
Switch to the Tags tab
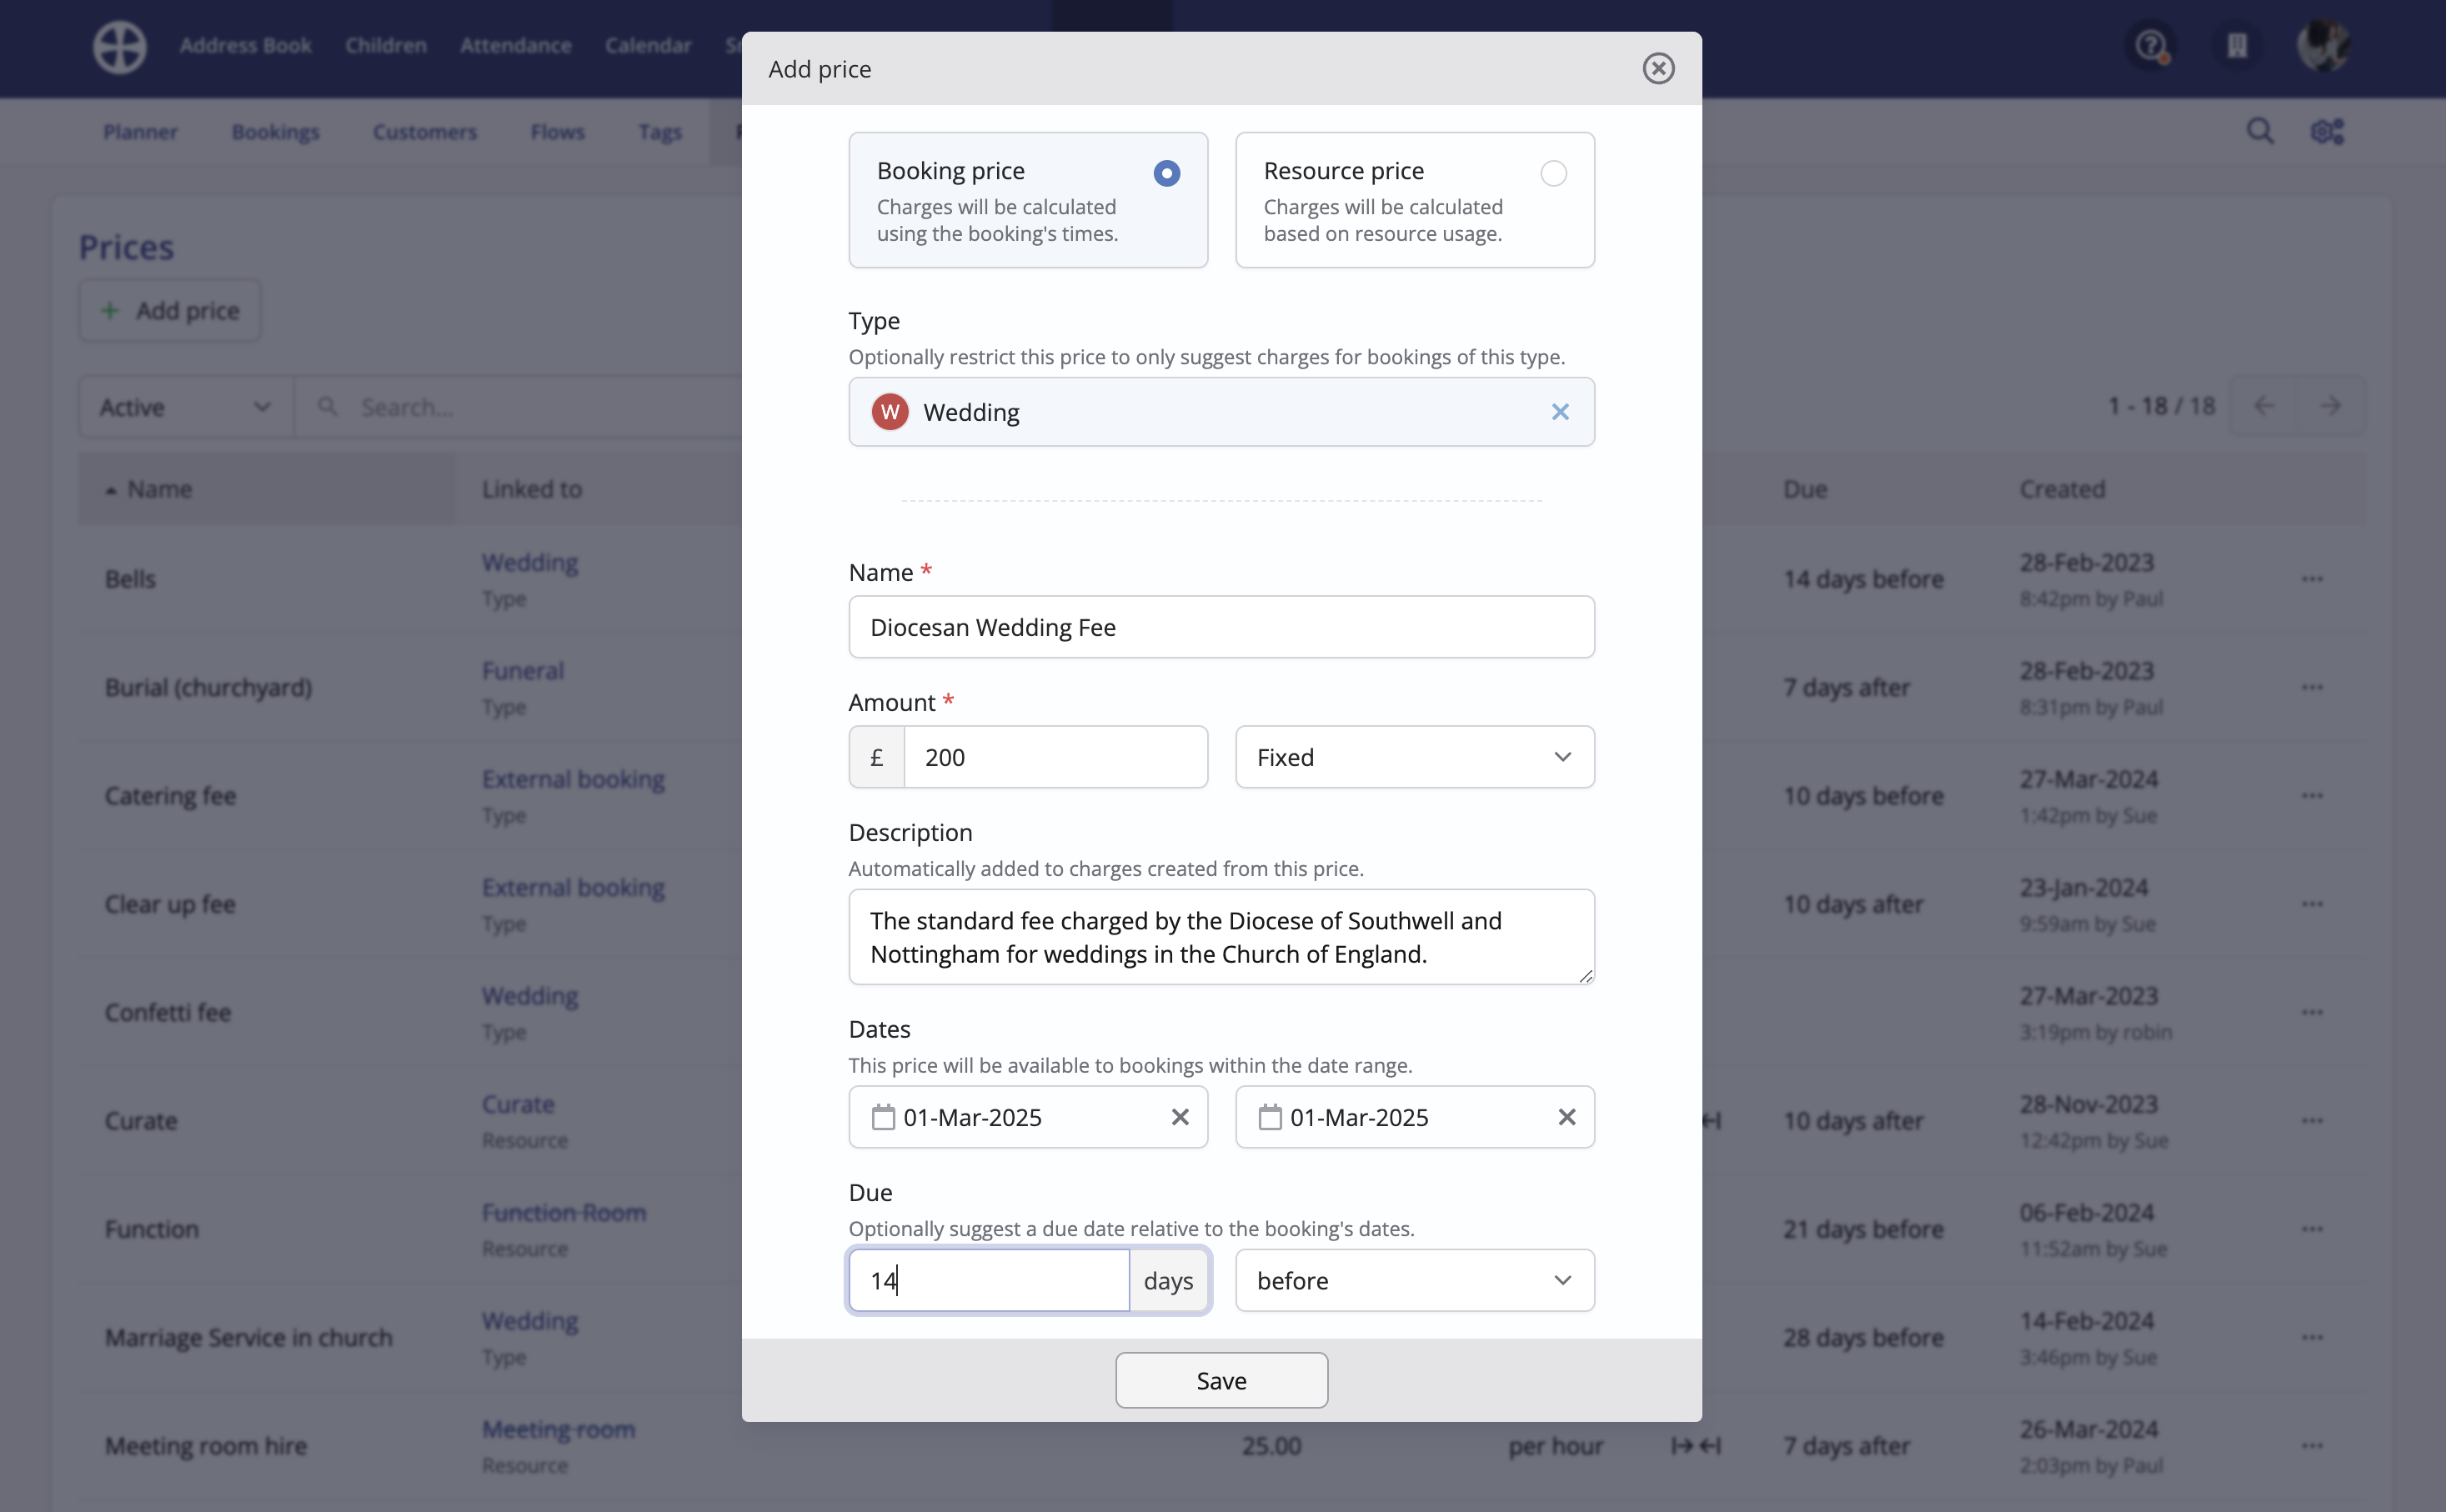coord(660,132)
